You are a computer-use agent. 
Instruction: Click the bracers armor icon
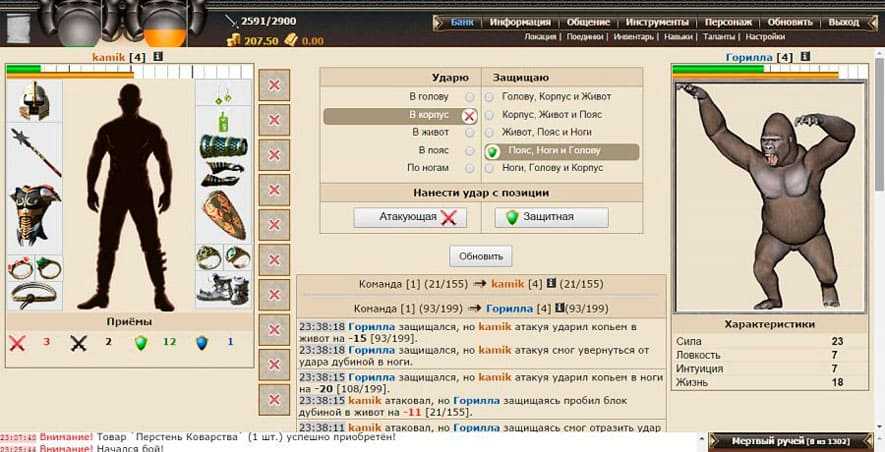click(222, 146)
